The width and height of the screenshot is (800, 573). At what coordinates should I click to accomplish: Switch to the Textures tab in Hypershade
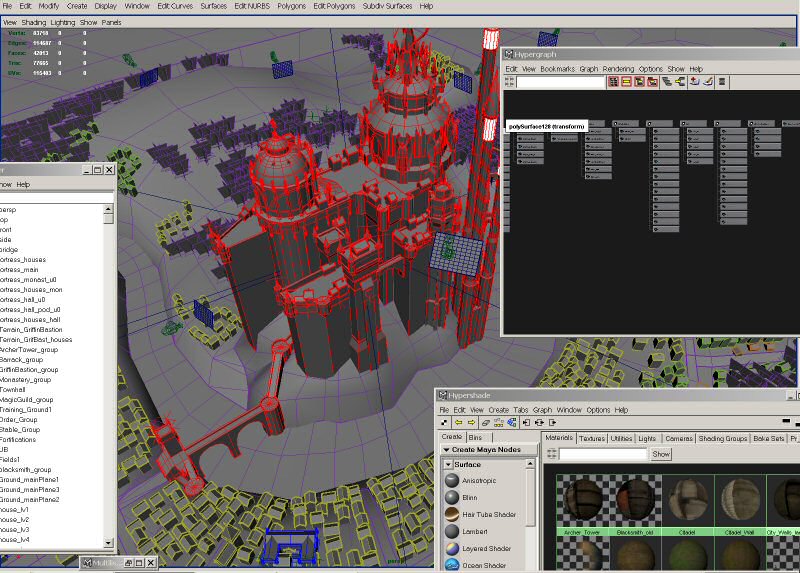(x=592, y=438)
